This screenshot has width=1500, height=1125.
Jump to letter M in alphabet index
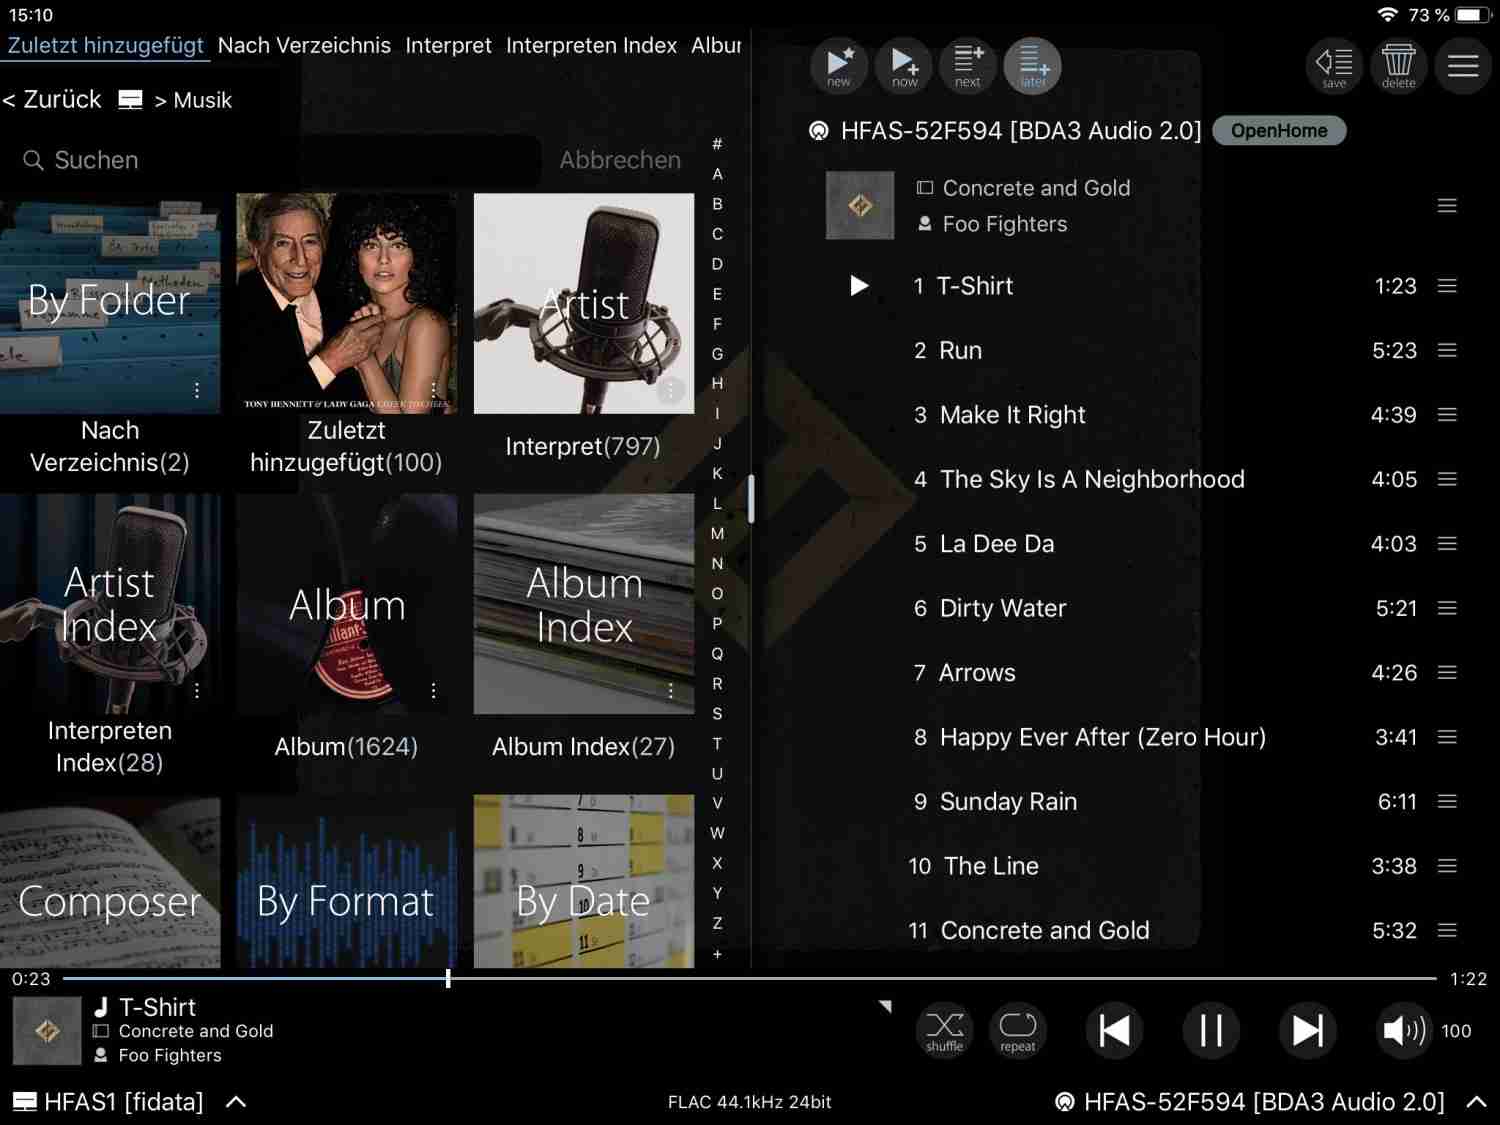coord(717,534)
